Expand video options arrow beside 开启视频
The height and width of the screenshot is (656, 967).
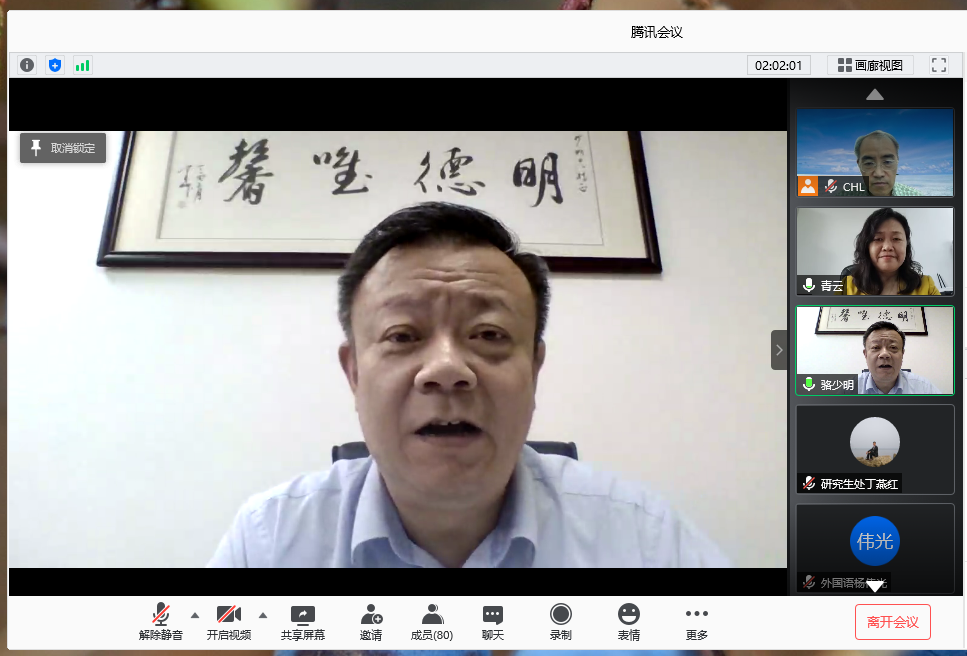pos(263,615)
